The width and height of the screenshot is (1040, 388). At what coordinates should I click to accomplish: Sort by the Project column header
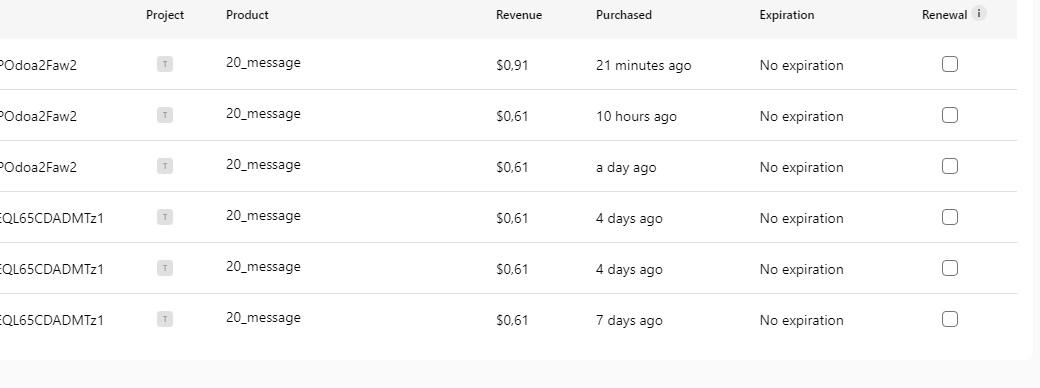point(165,15)
